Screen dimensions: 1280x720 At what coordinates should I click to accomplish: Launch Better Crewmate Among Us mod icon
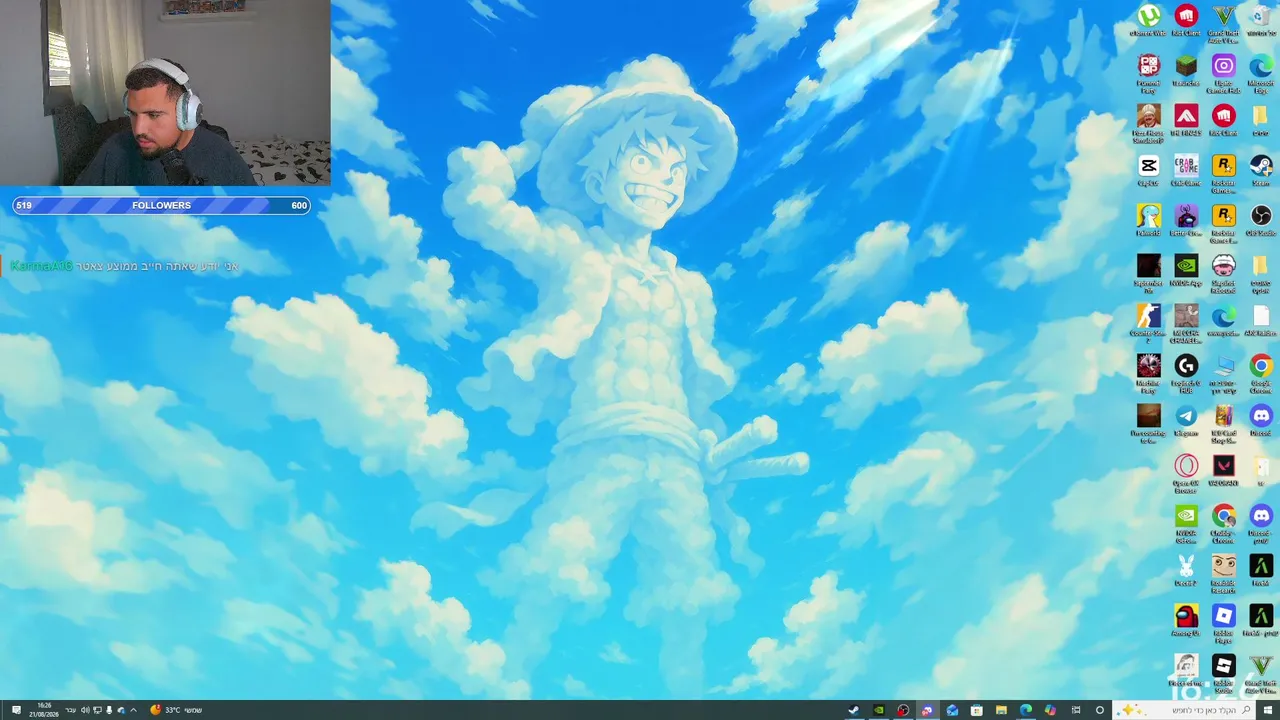[1186, 220]
